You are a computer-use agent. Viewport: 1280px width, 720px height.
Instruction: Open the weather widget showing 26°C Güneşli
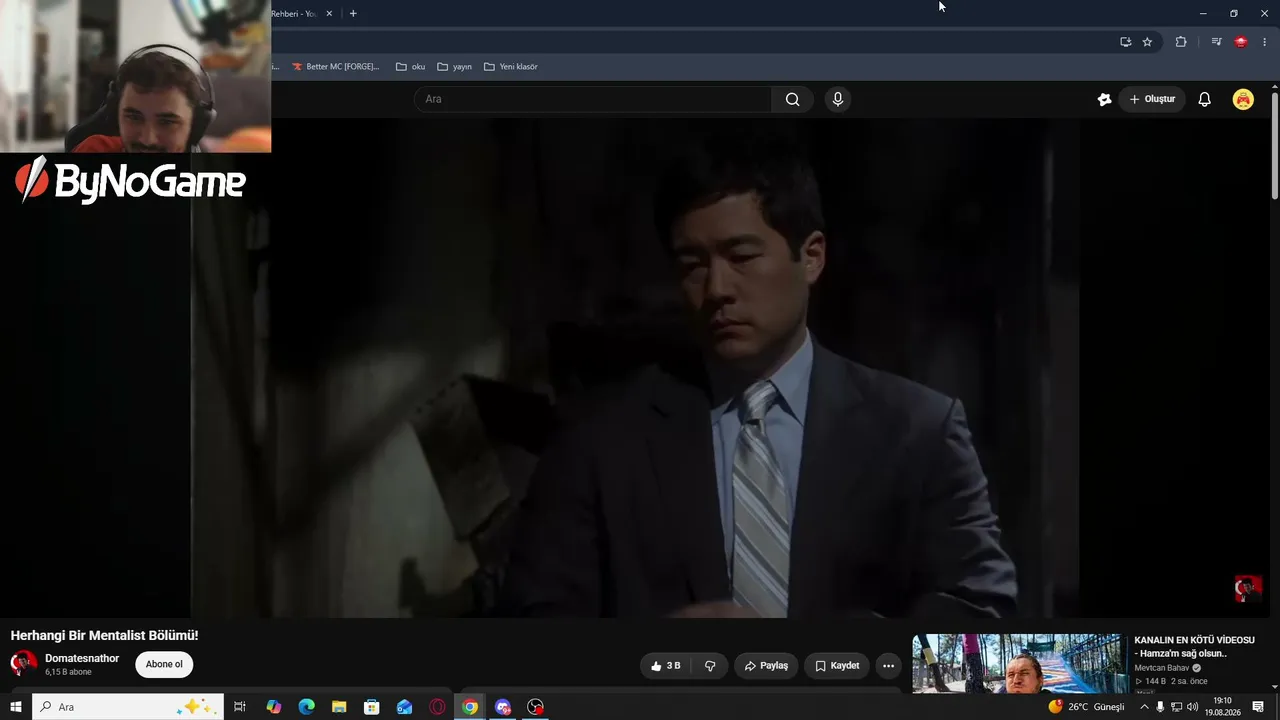pyautogui.click(x=1086, y=707)
